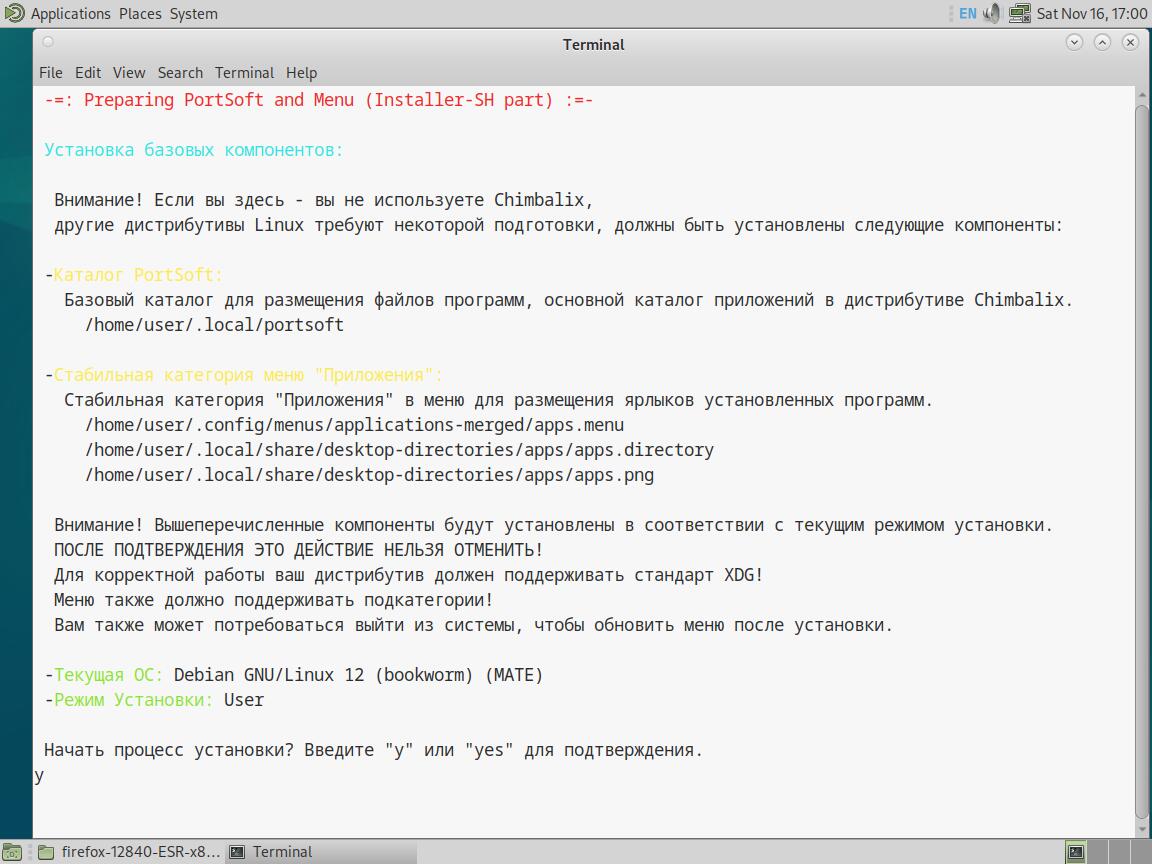Open the Terminal menu in the menu bar

click(x=244, y=73)
